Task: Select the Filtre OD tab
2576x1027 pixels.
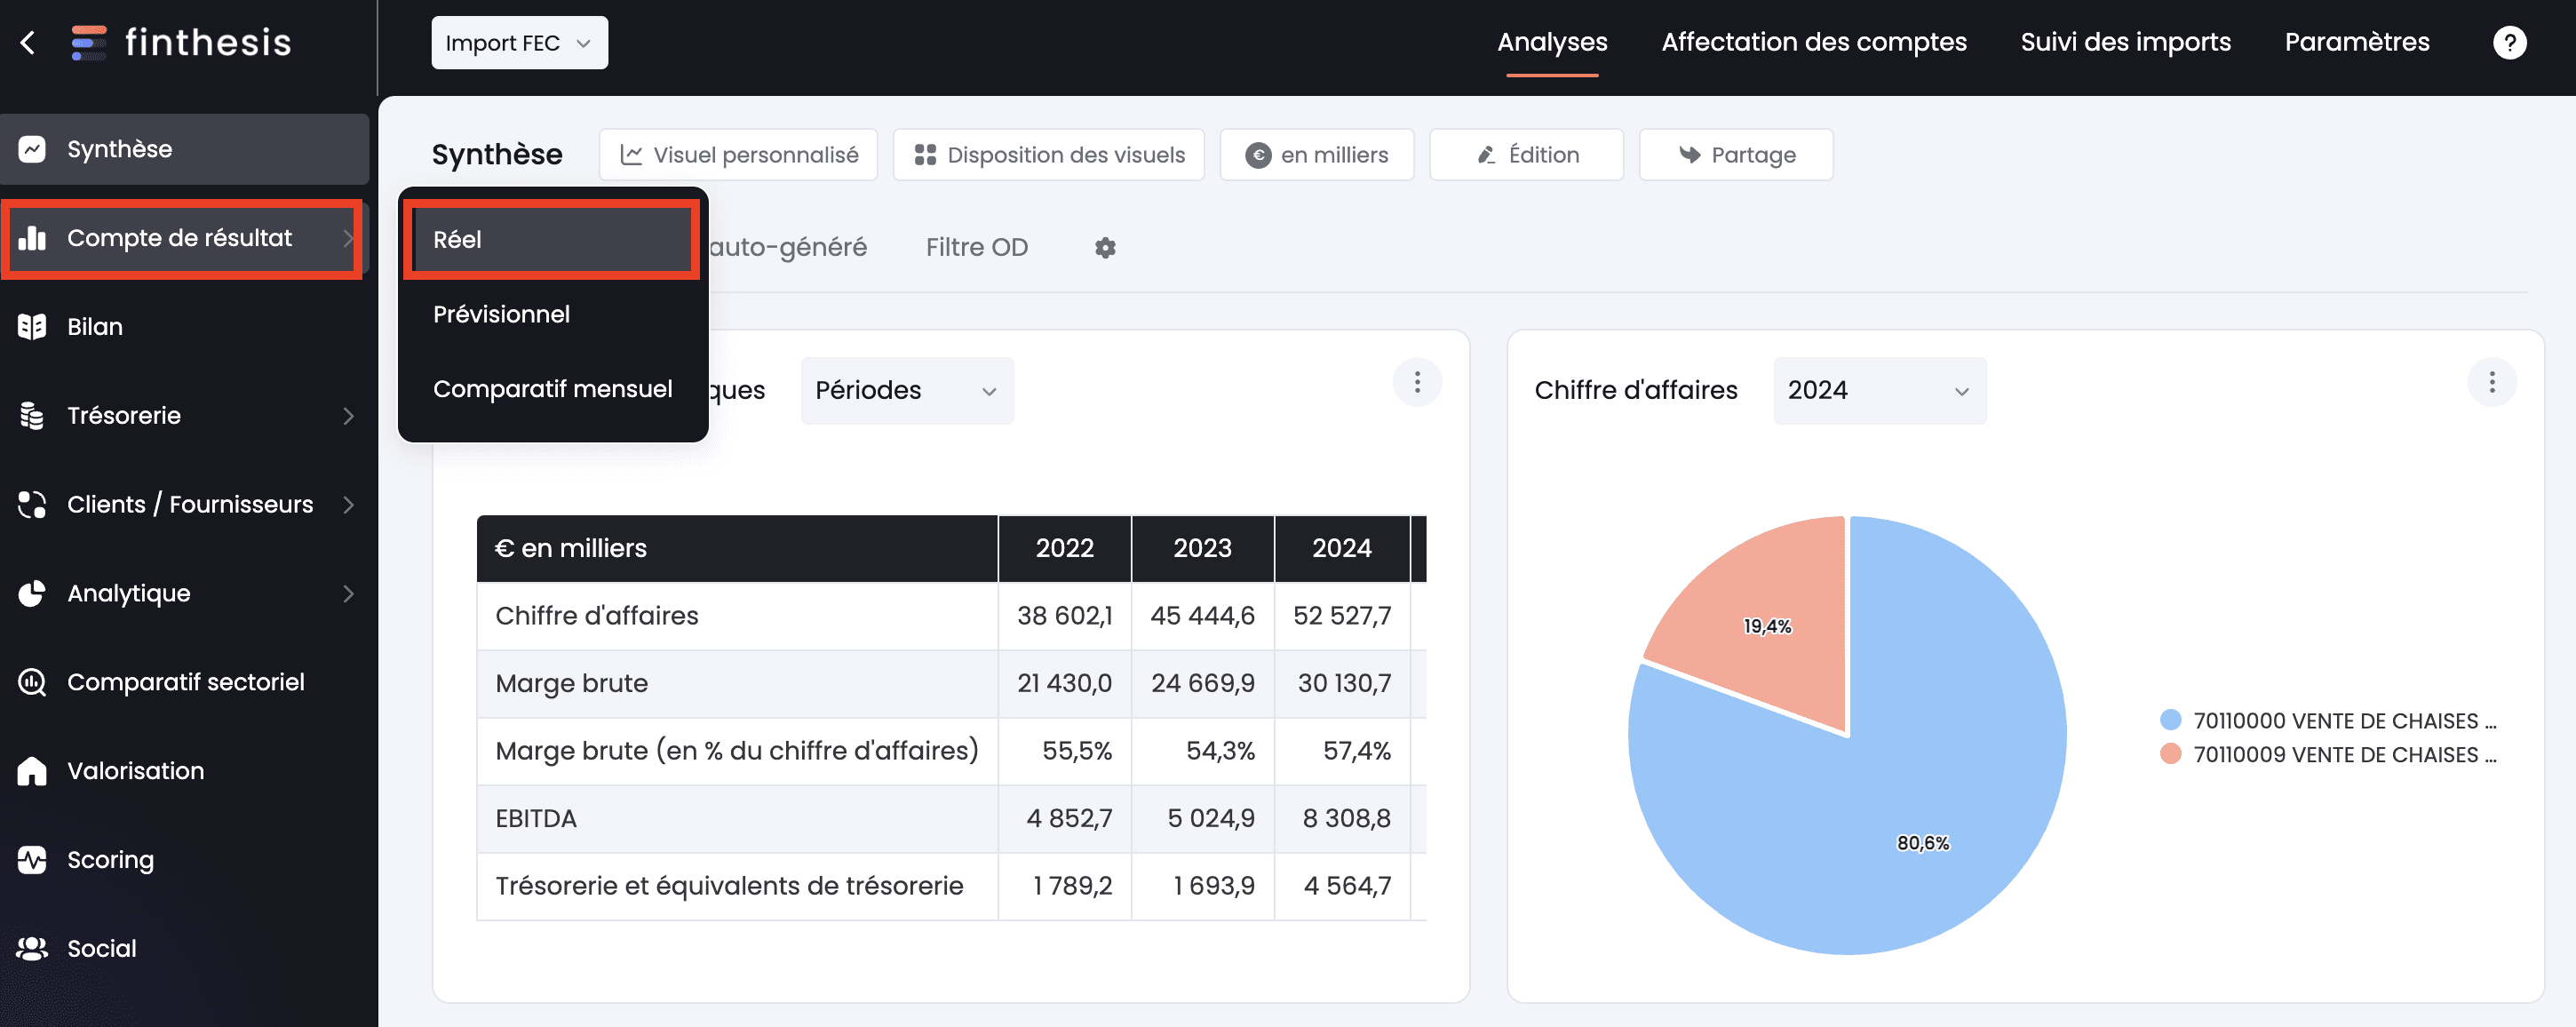Action: [x=976, y=248]
